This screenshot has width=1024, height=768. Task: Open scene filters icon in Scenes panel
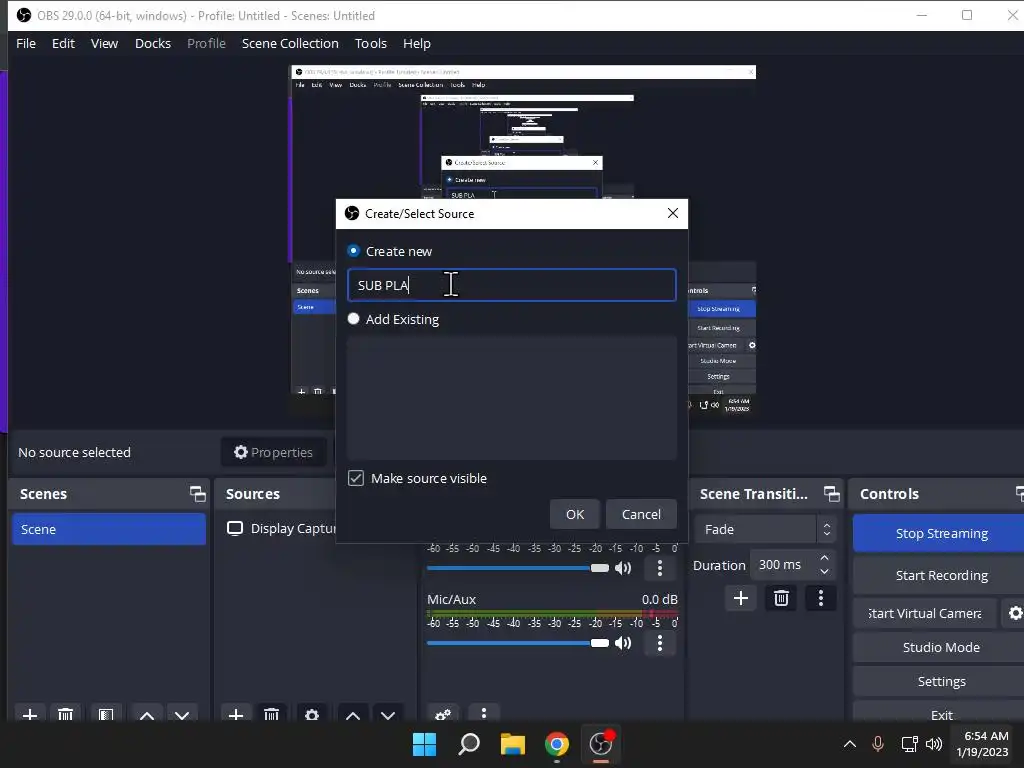point(106,714)
